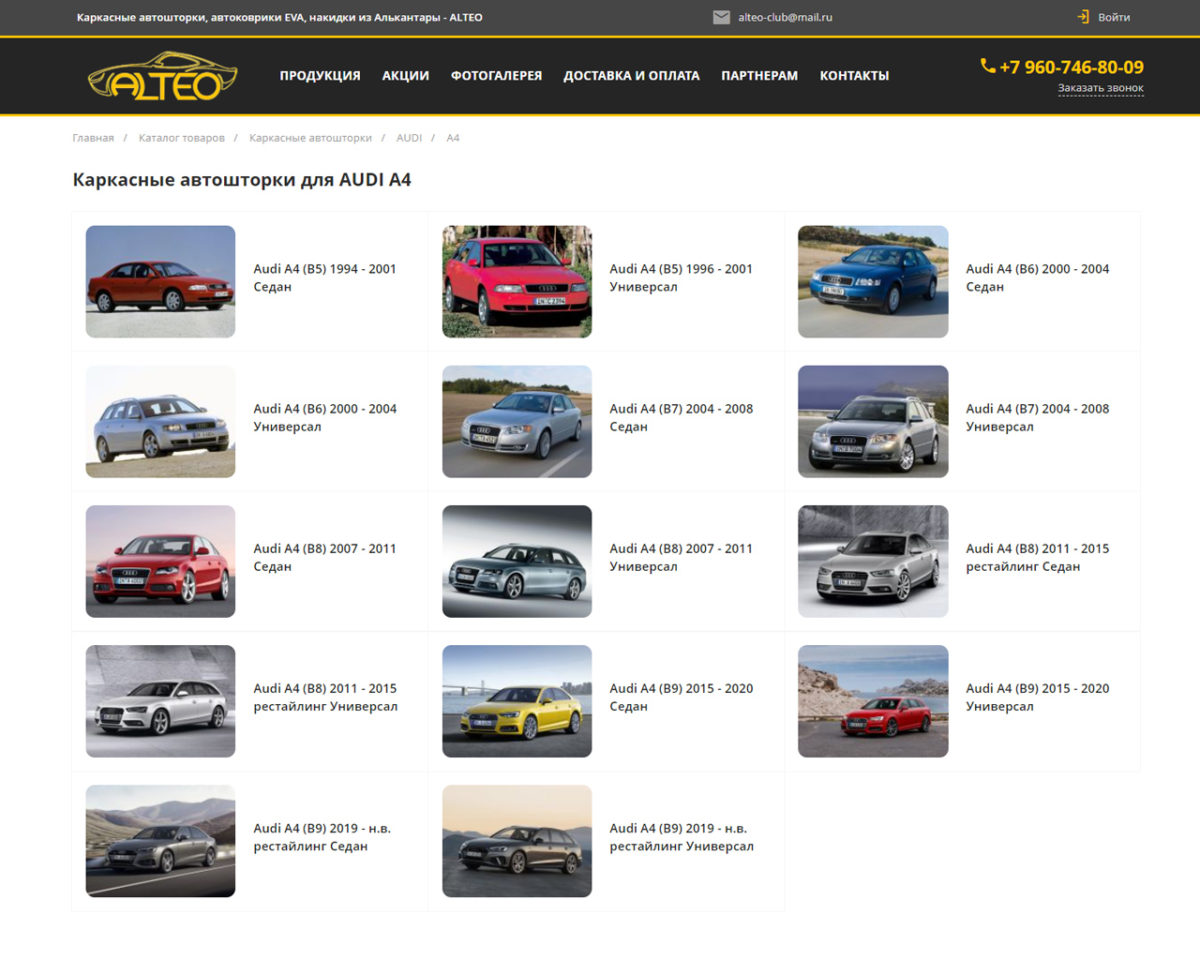Click the Заказать звонок link
This screenshot has width=1200, height=960.
tap(1101, 88)
